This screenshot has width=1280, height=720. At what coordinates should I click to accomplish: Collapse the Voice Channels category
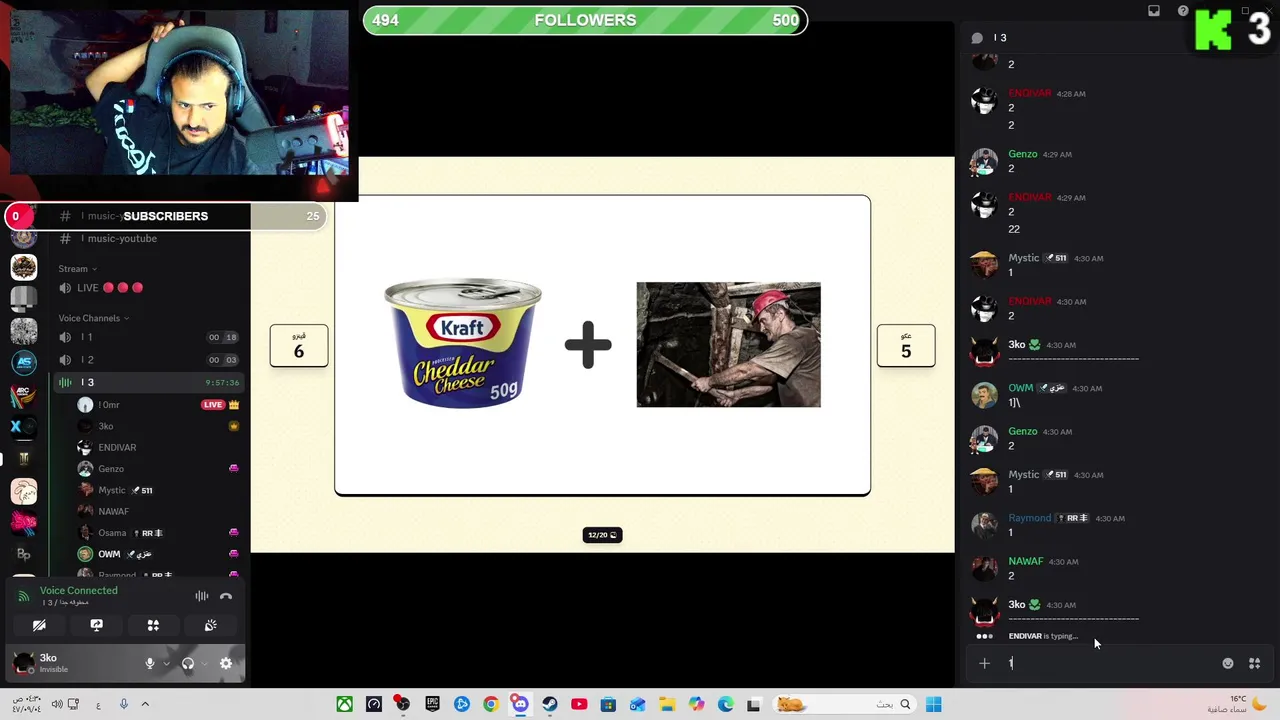pyautogui.click(x=93, y=318)
